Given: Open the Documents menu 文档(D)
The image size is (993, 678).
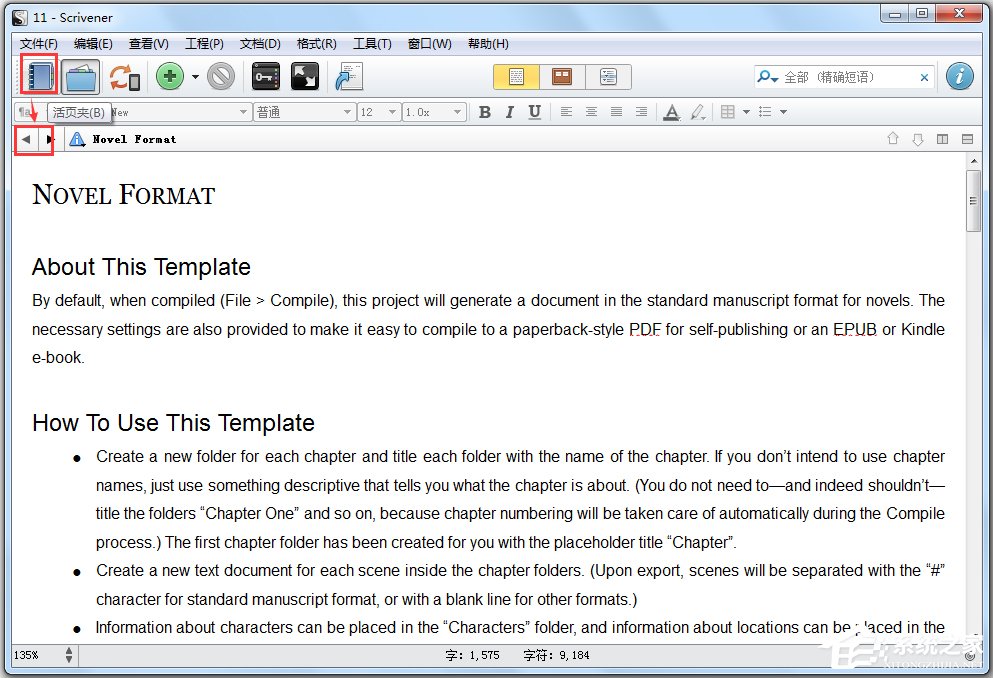Looking at the screenshot, I should coord(260,44).
